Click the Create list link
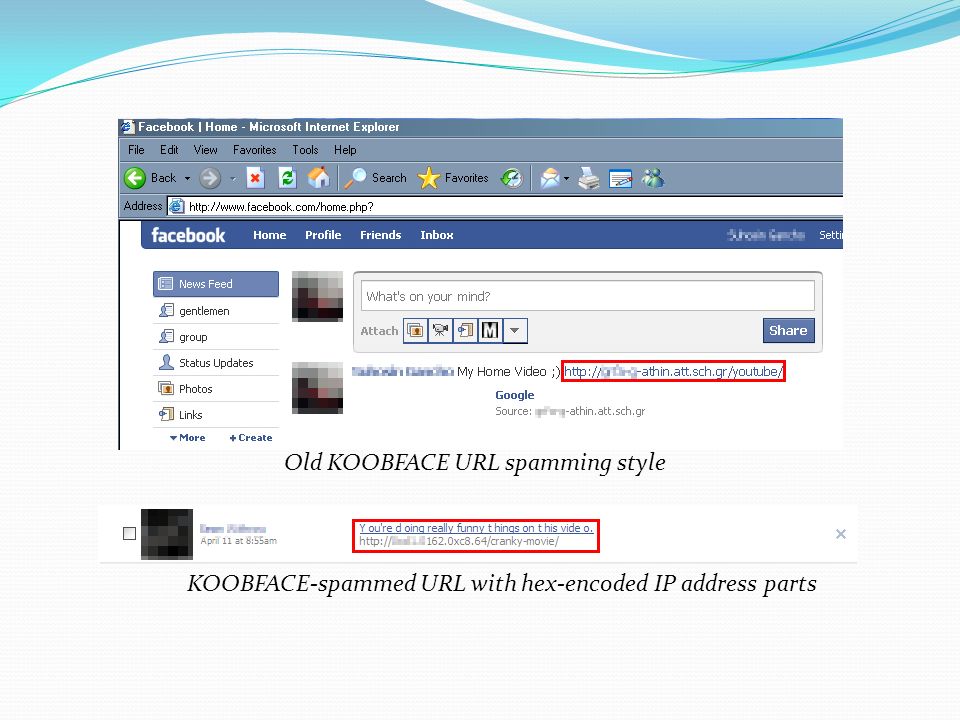The image size is (960, 720). pos(250,438)
